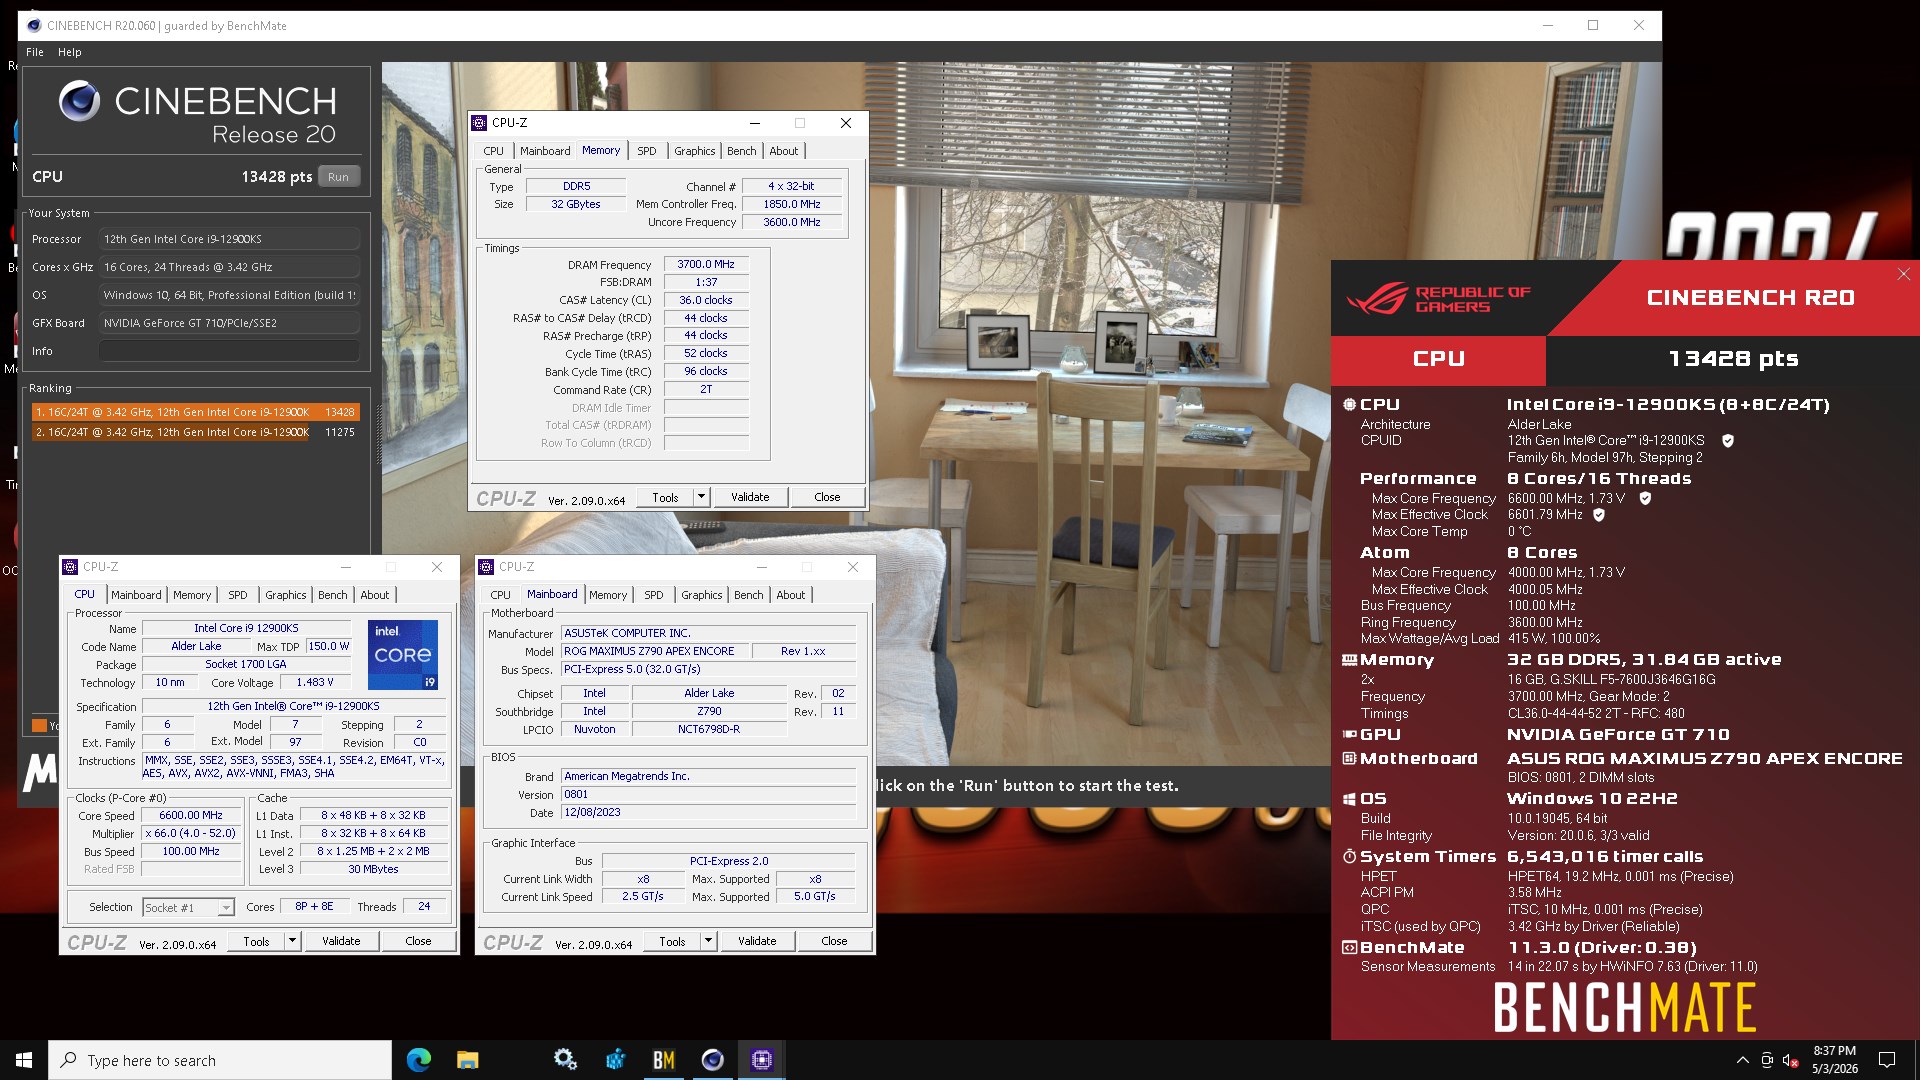Open the notification center speech bubble icon
The image size is (1920, 1080).
point(1887,1060)
